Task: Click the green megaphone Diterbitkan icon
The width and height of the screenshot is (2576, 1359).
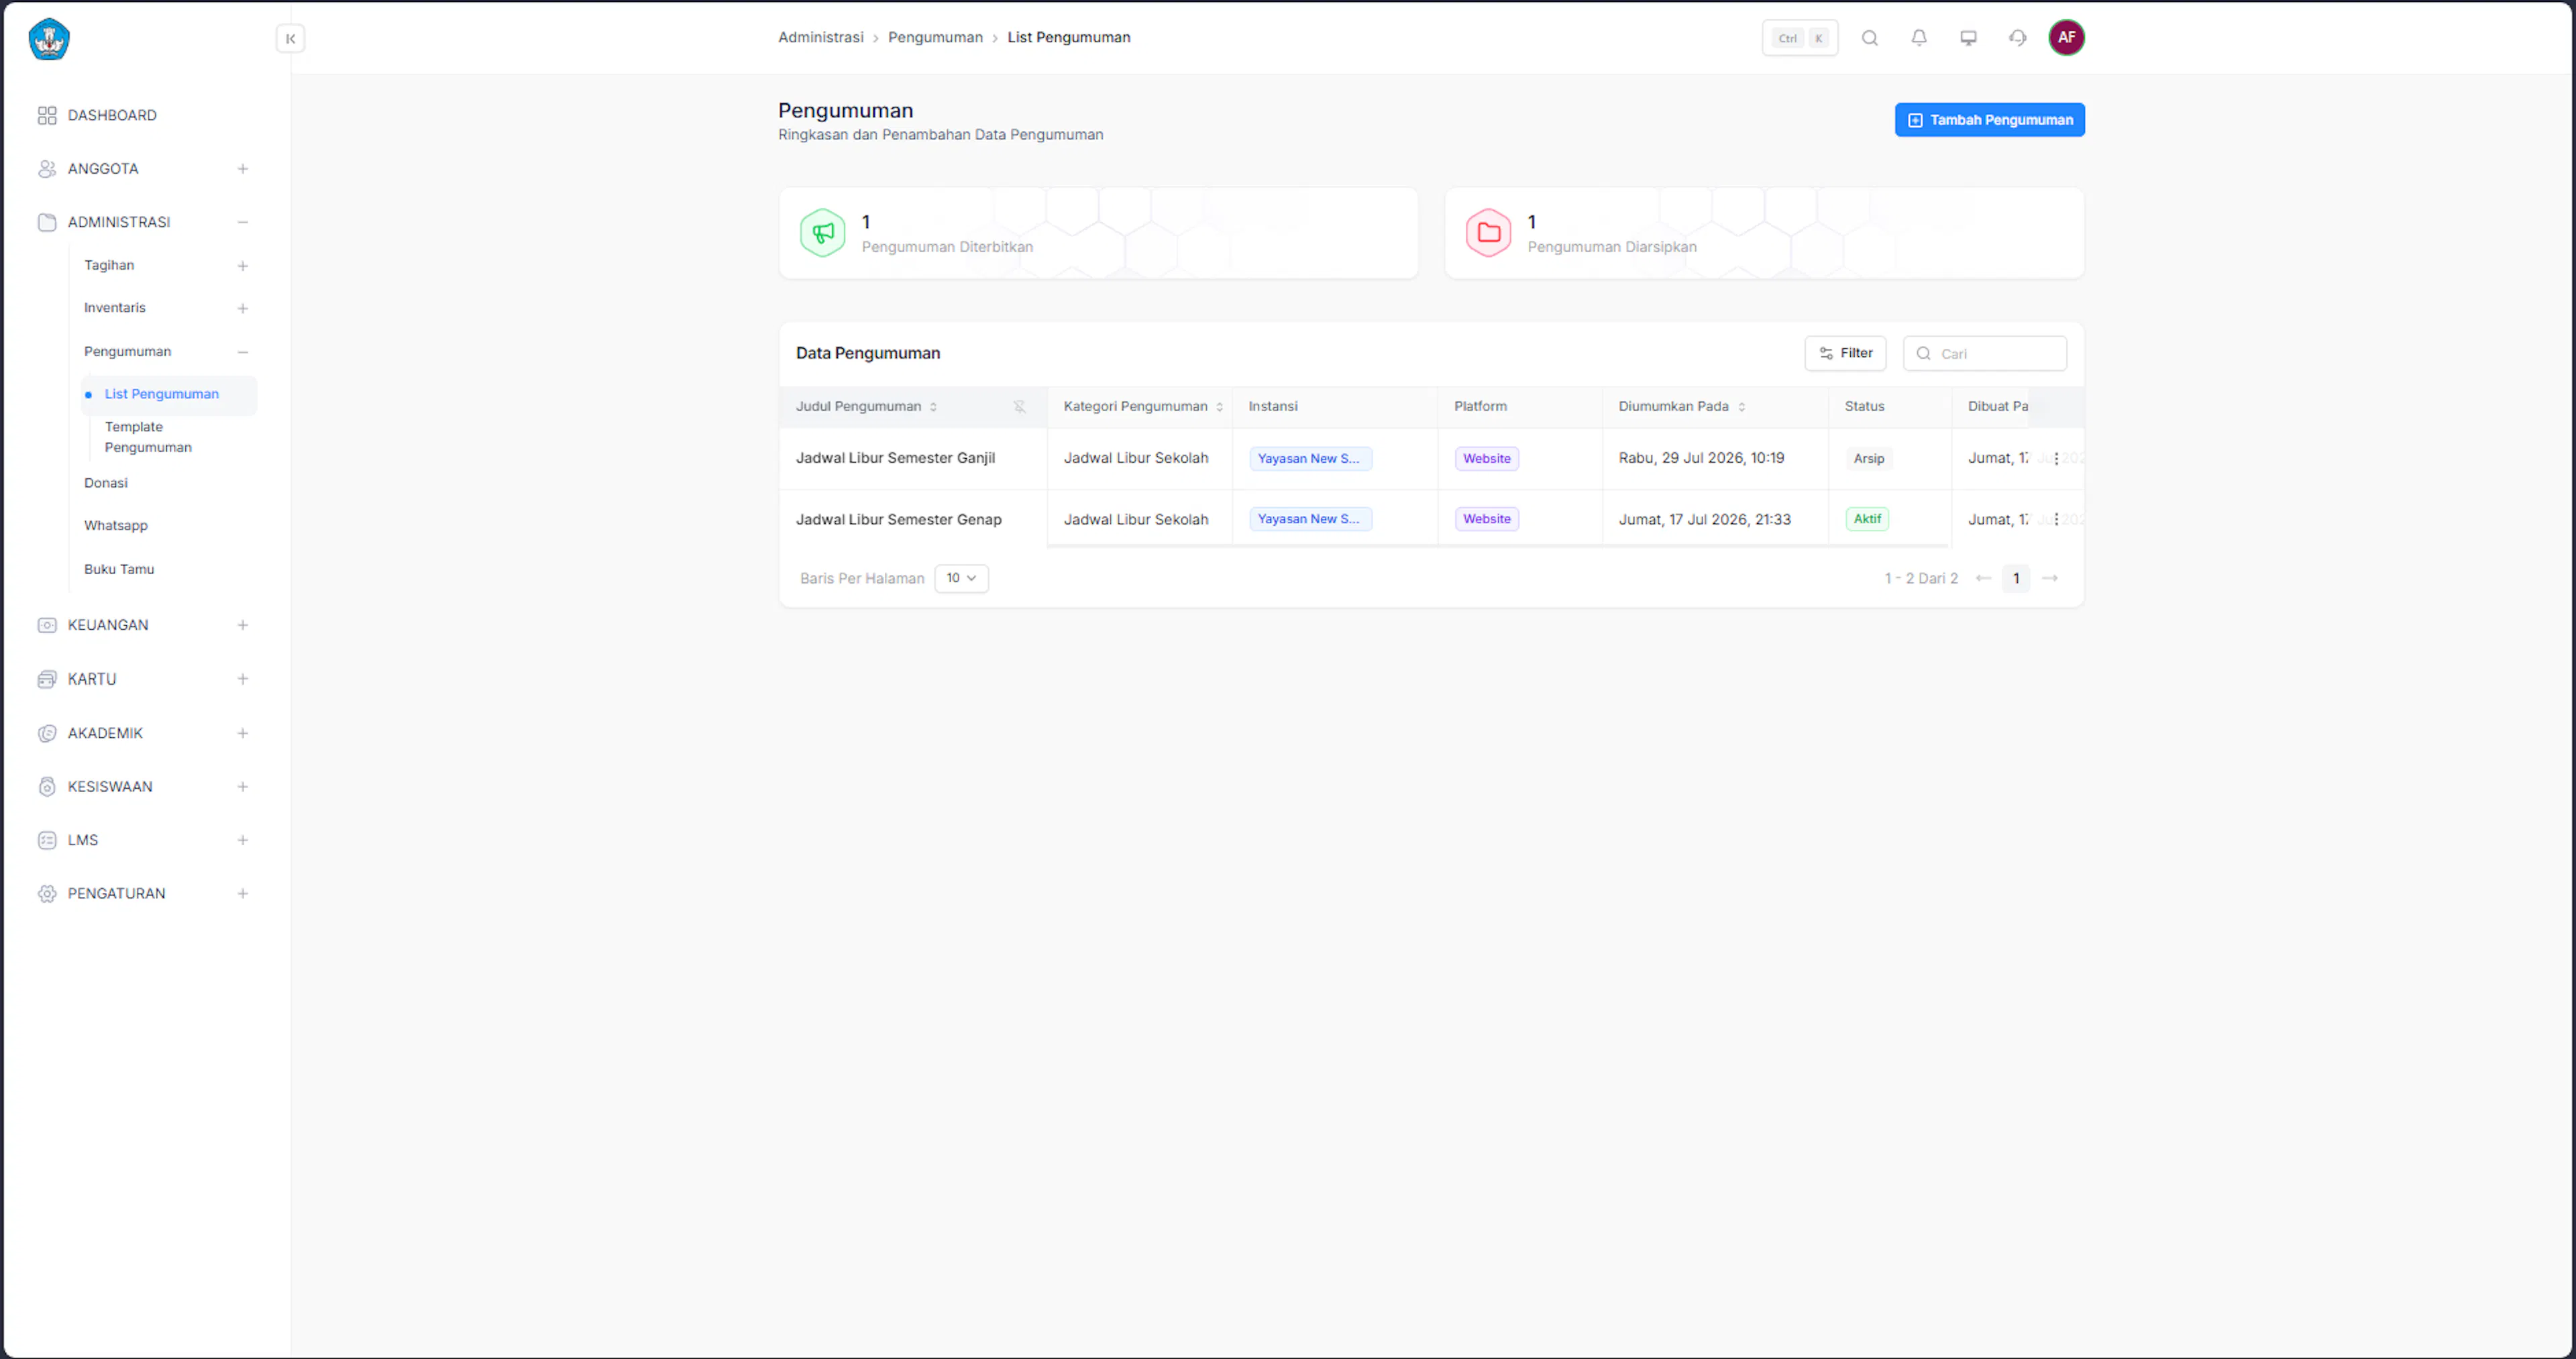Action: 822,233
